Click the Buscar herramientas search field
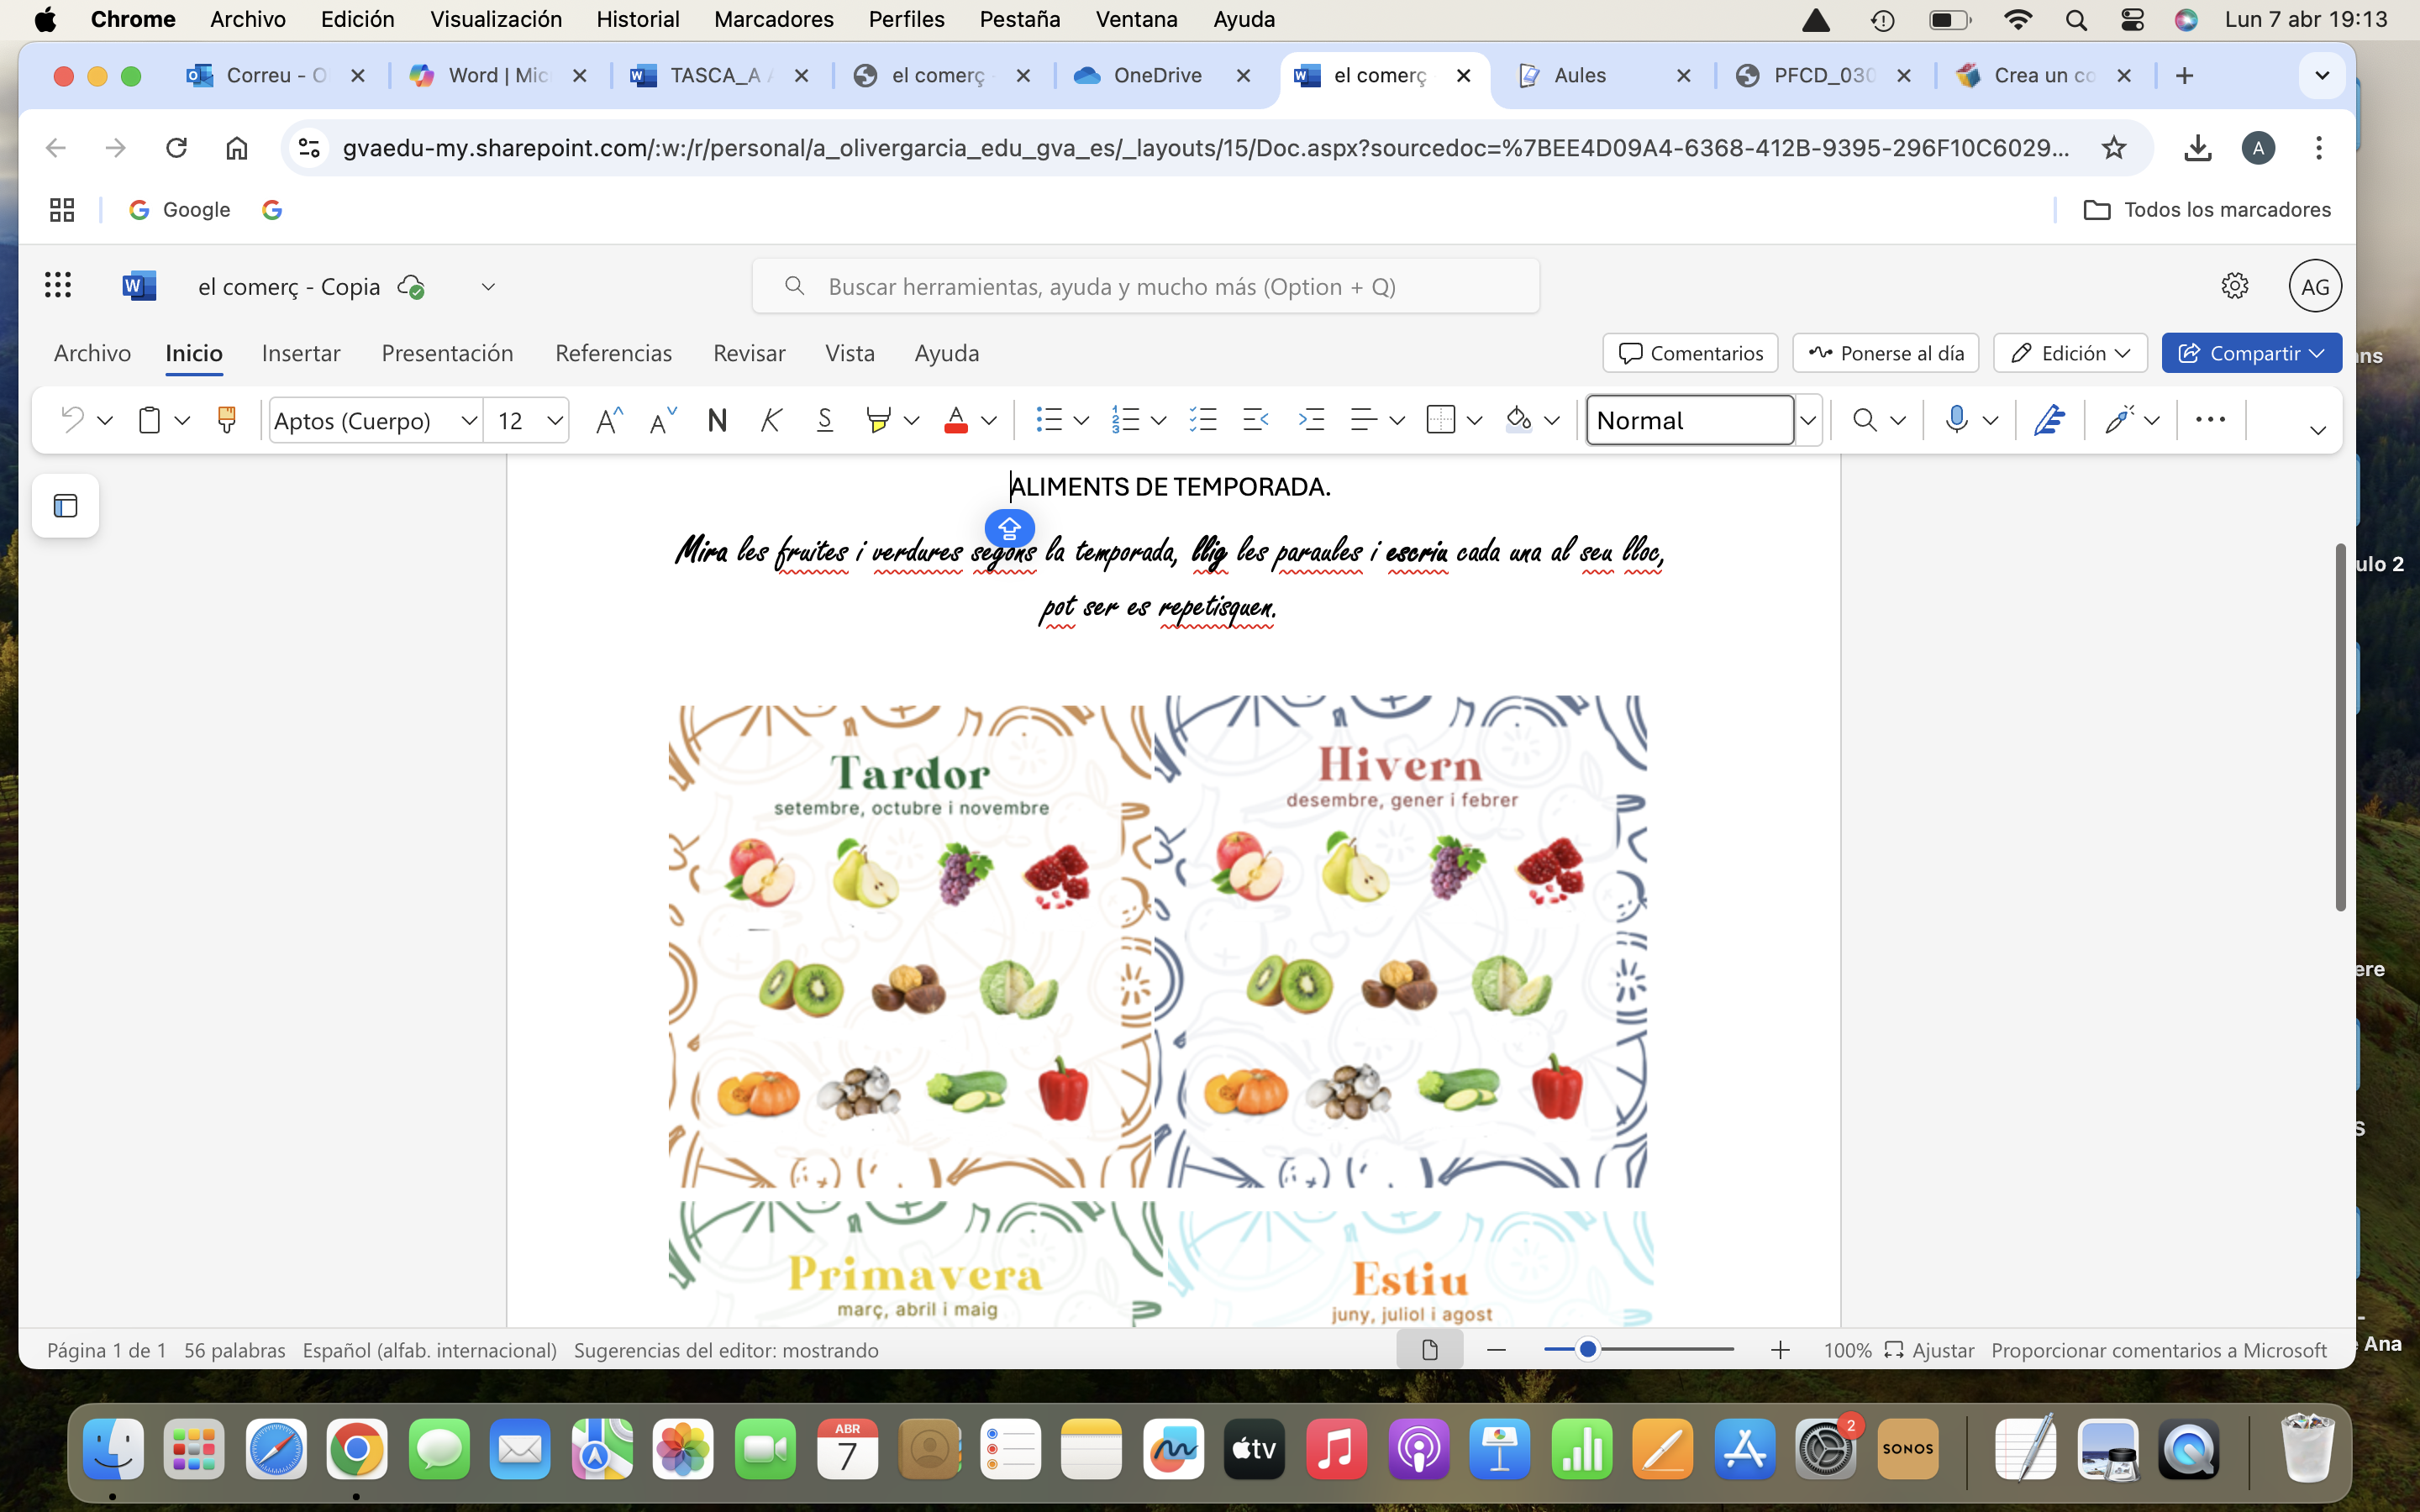The width and height of the screenshot is (2420, 1512). 1146,286
